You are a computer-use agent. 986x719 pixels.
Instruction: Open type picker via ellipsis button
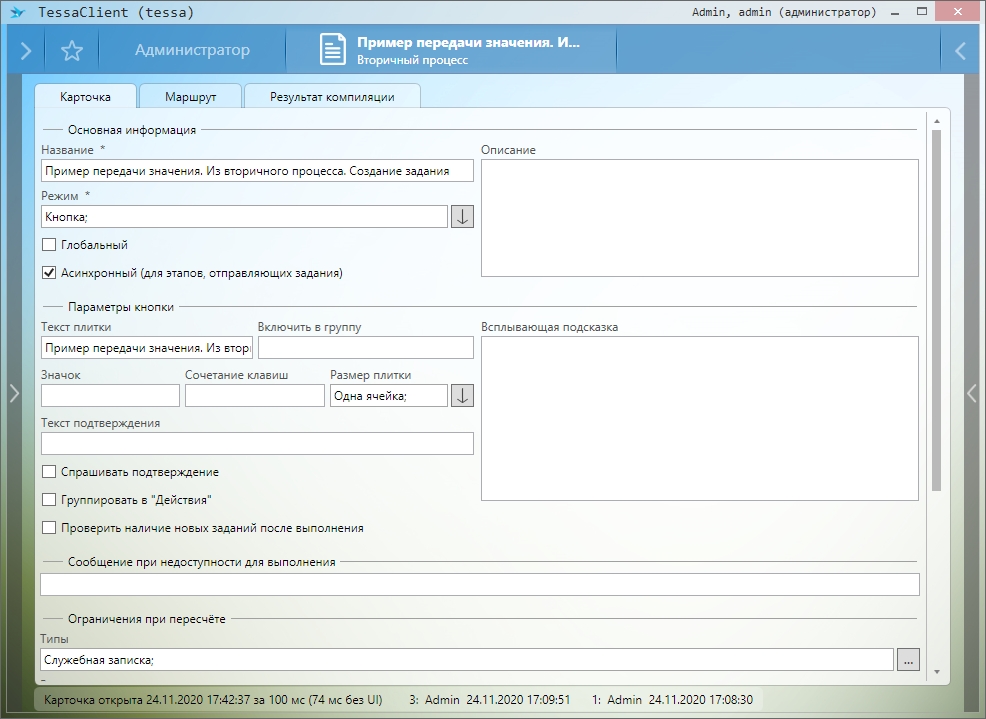(x=907, y=659)
